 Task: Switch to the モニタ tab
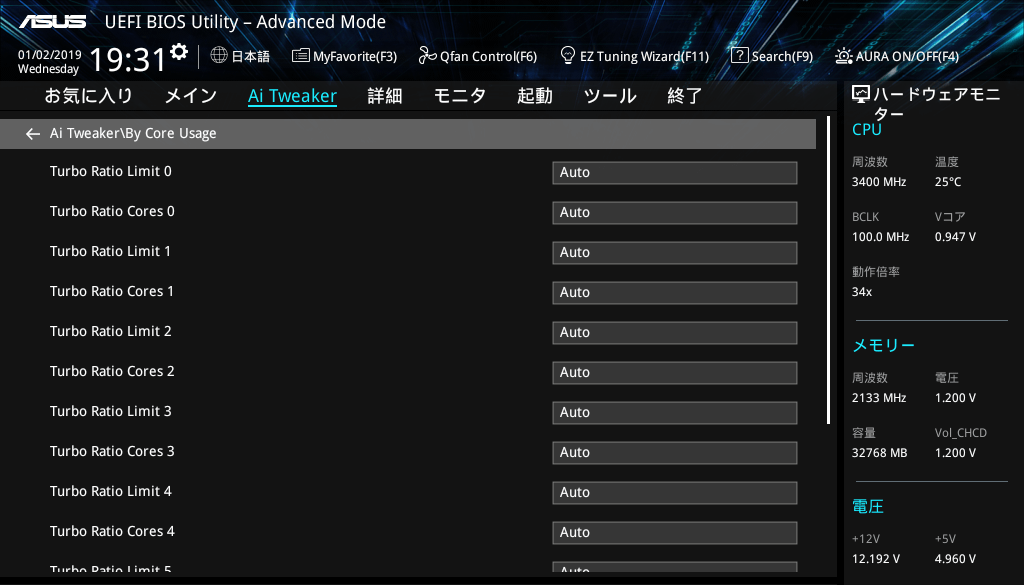tap(460, 96)
